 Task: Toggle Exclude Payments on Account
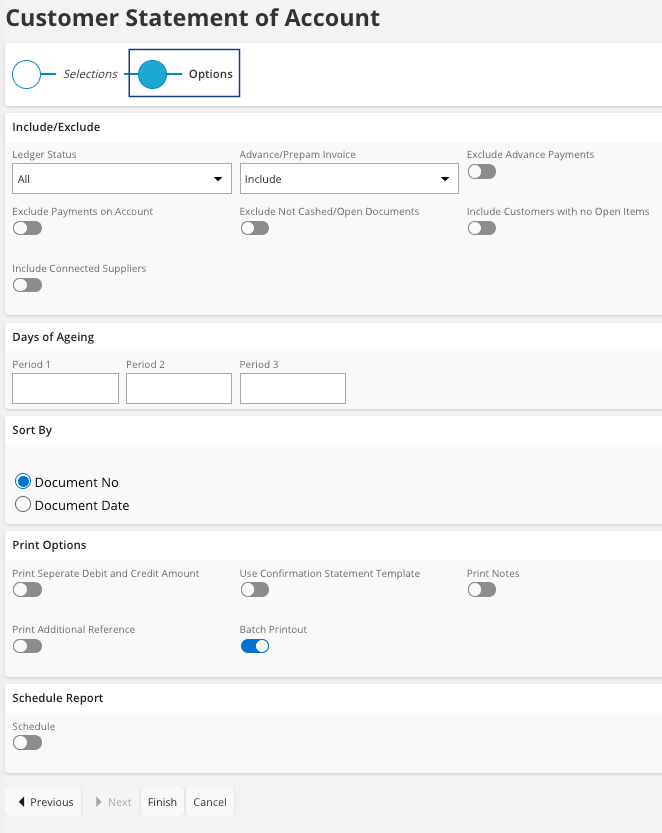click(x=27, y=228)
